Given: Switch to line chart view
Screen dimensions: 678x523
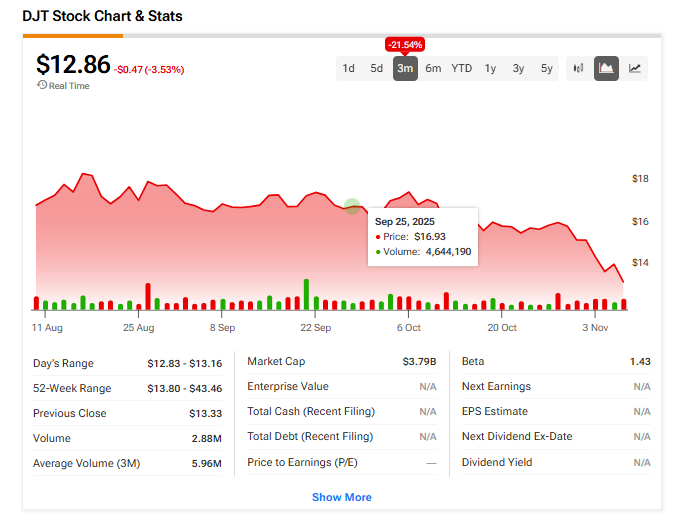Looking at the screenshot, I should [x=635, y=68].
